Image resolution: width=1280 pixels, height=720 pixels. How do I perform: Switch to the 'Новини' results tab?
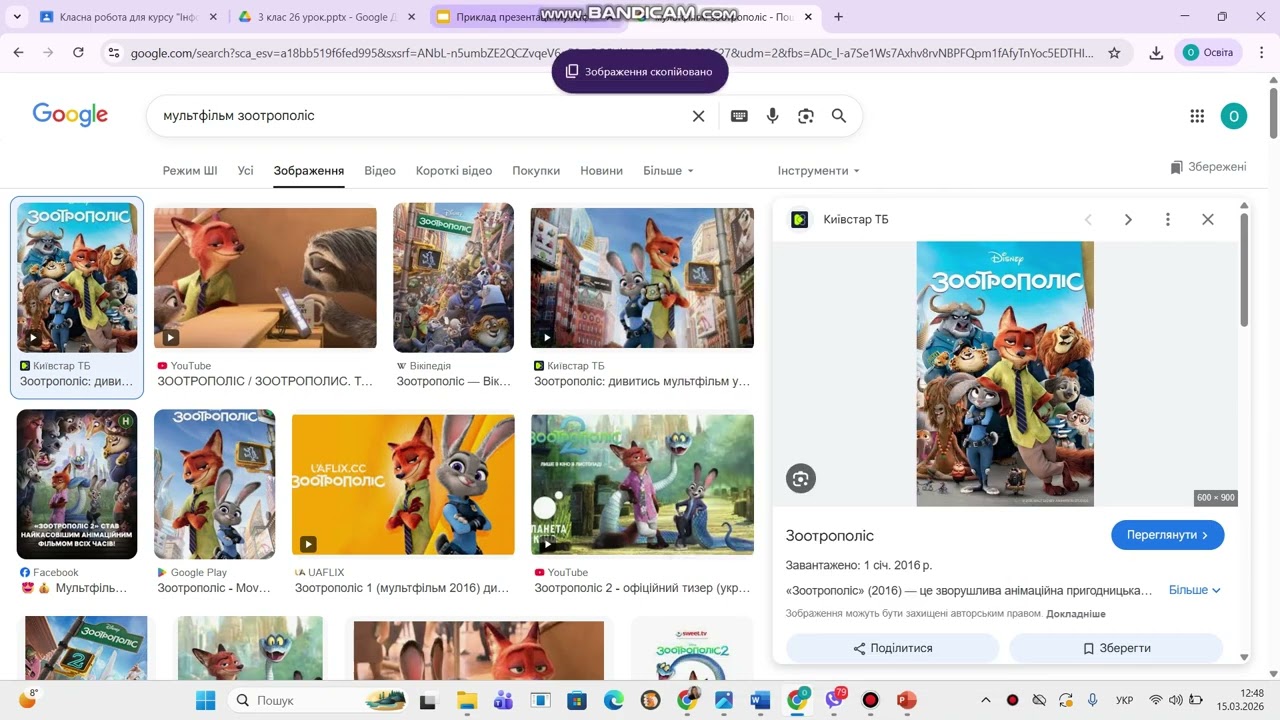coord(602,171)
